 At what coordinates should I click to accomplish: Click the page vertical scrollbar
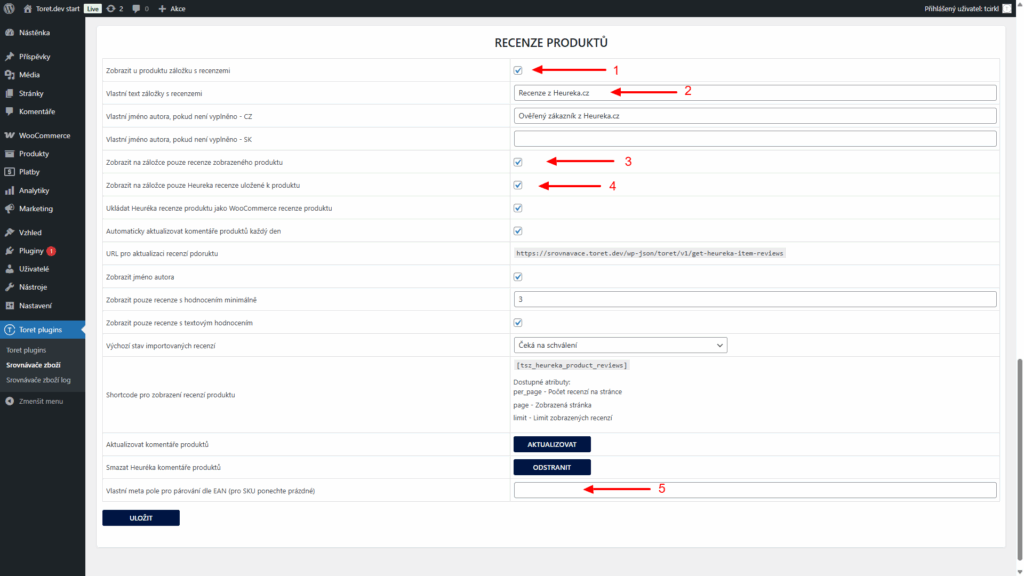(1019, 458)
